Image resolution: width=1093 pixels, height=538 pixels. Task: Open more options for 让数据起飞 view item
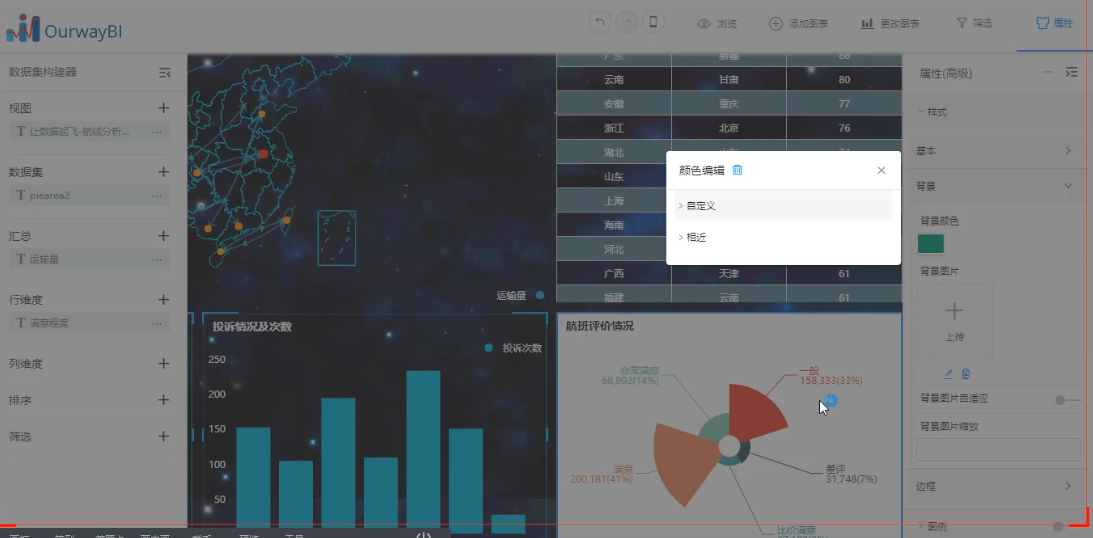(x=157, y=132)
